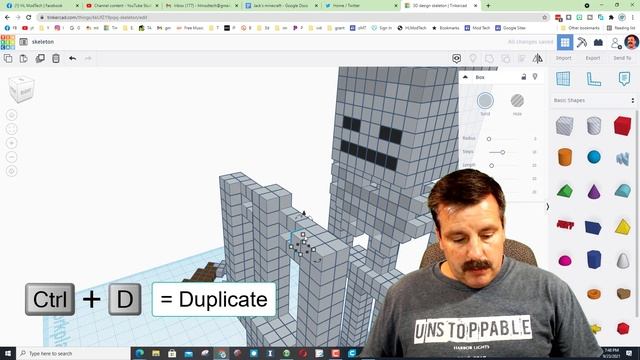The height and width of the screenshot is (360, 640).
Task: Redo the undone action
Action: 88,58
